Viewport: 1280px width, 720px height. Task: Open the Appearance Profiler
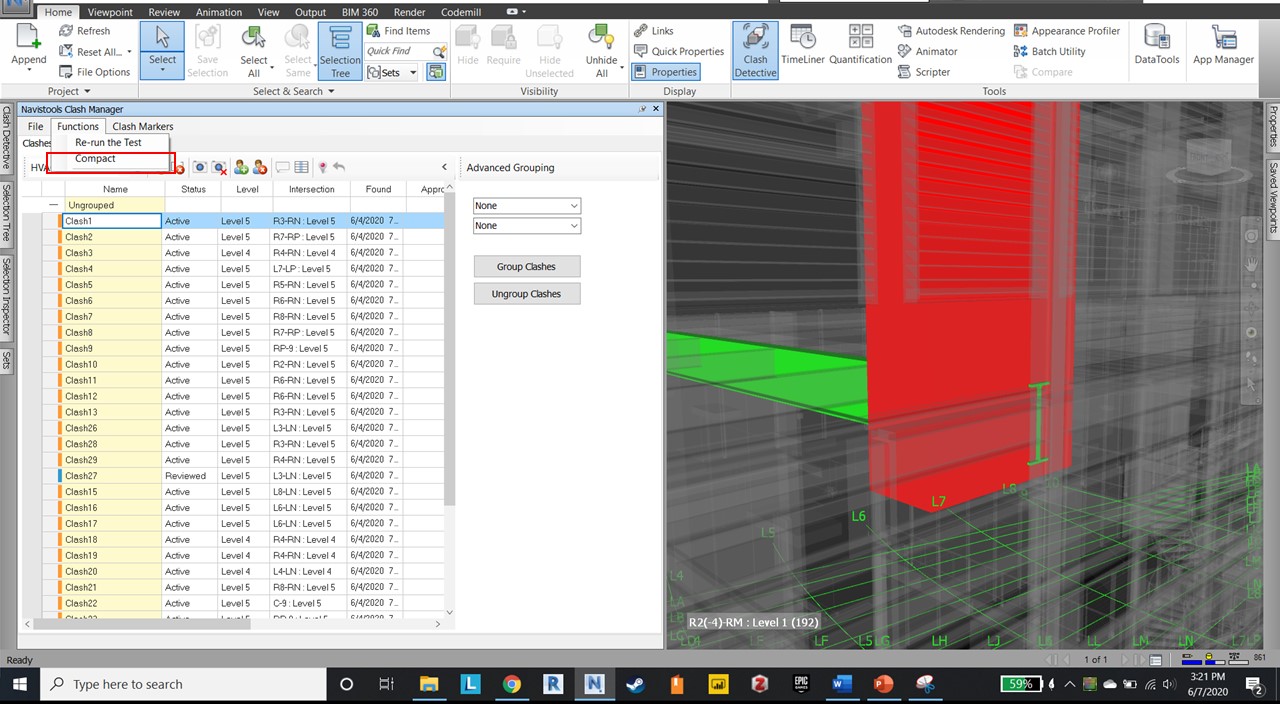(x=1066, y=31)
